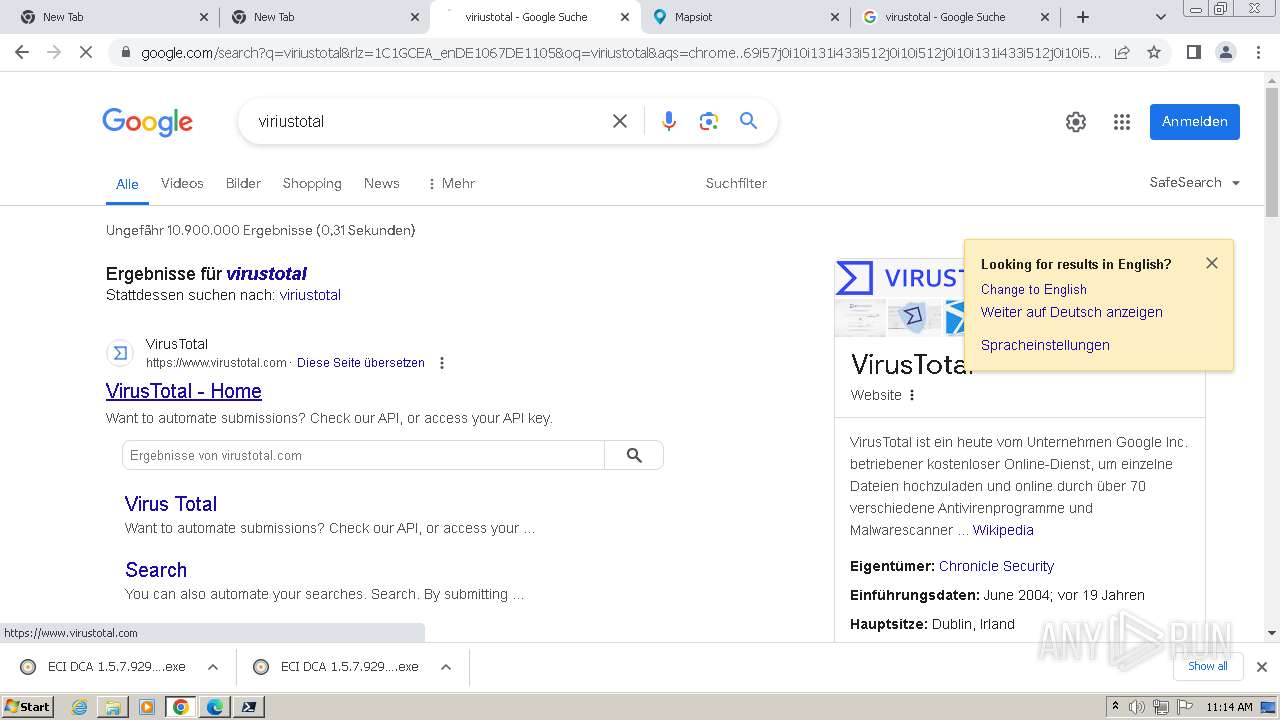Open the Start menu
Screen dimensions: 1280x720
click(27, 707)
